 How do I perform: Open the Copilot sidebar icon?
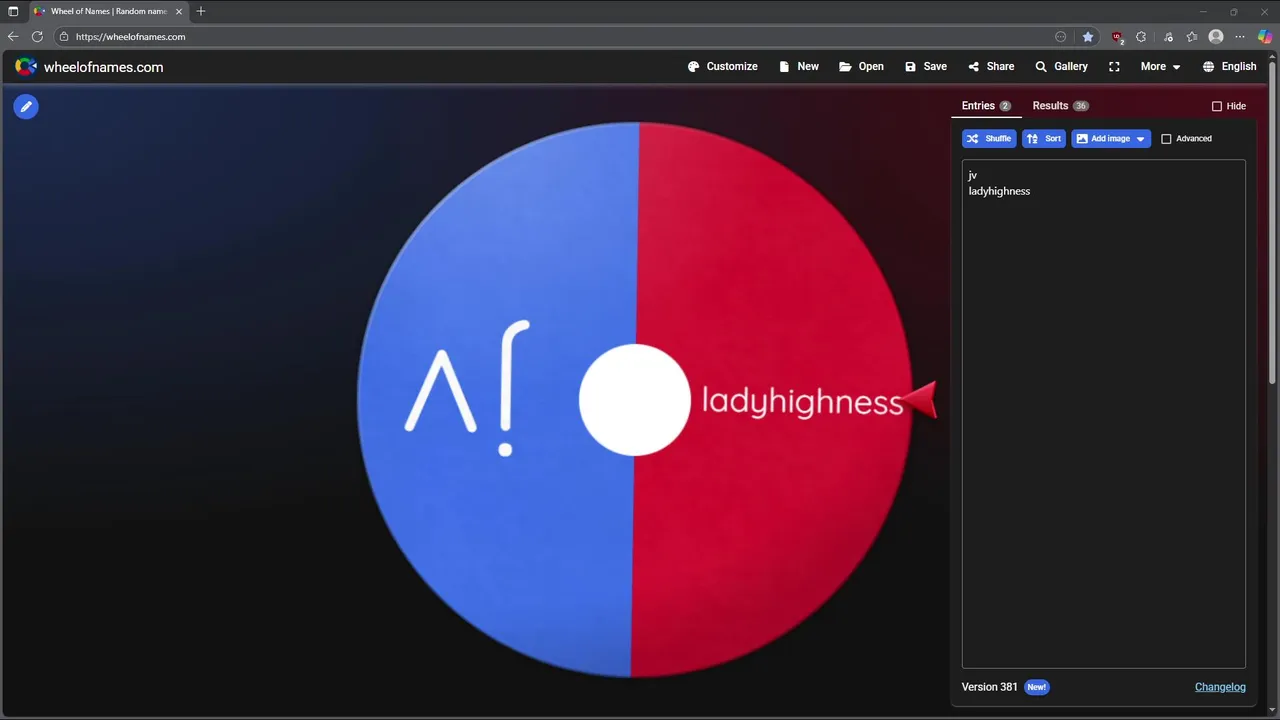[1265, 37]
